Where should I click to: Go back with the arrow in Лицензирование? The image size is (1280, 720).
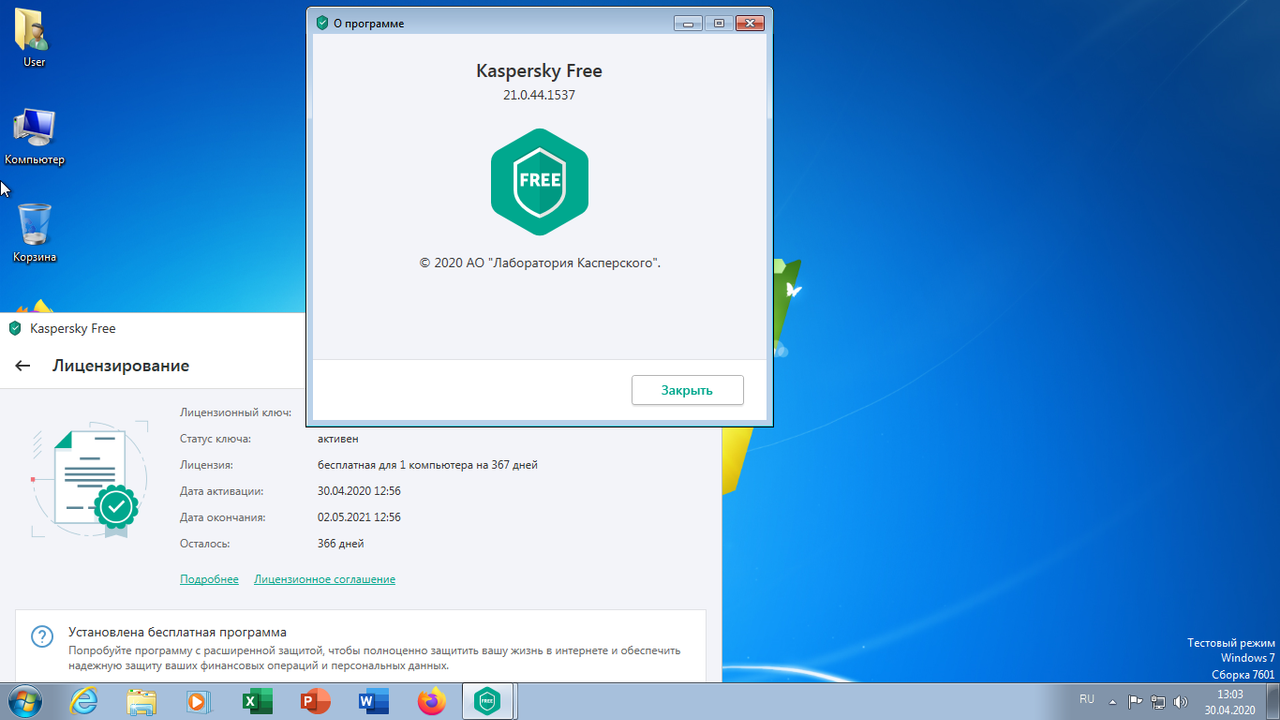[23, 366]
